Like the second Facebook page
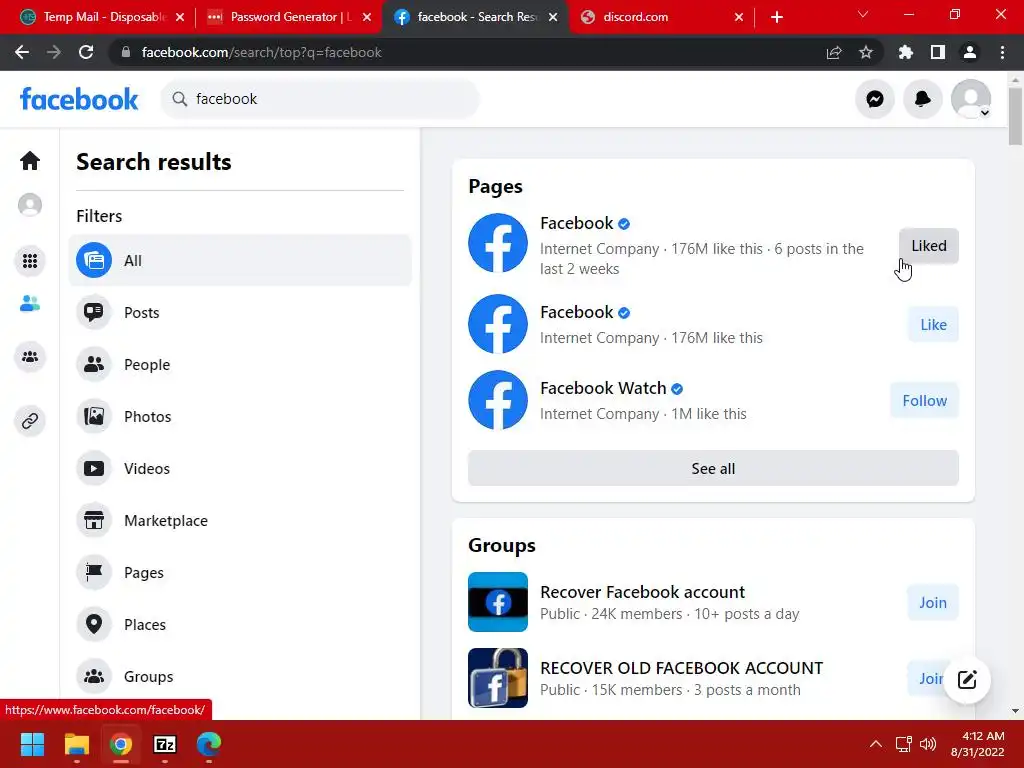Screen dimensions: 1024x768 coord(933,325)
